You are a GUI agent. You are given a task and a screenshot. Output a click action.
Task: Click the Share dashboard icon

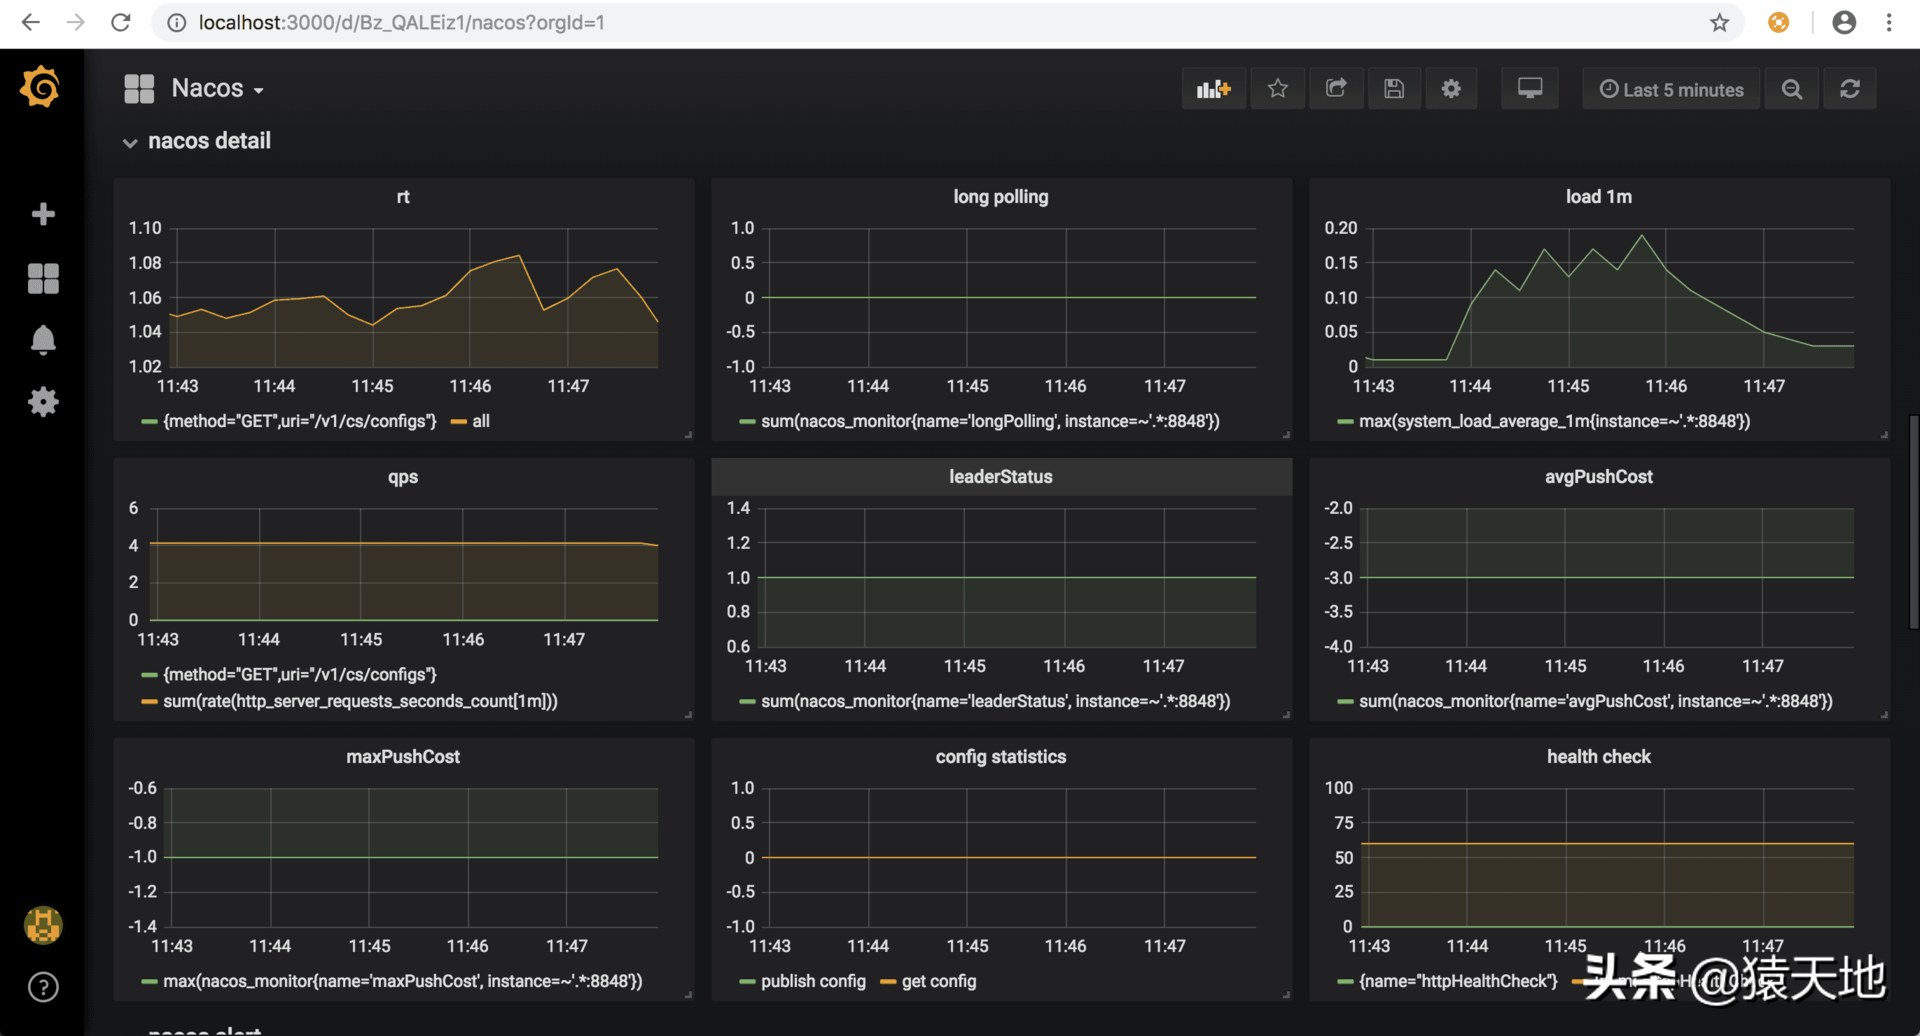[1335, 89]
